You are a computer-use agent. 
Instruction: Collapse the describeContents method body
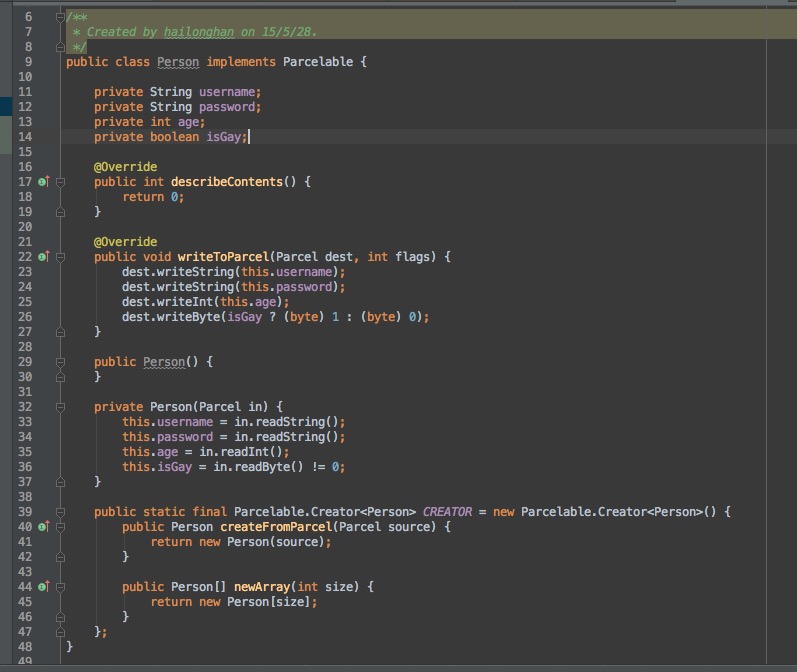click(60, 182)
